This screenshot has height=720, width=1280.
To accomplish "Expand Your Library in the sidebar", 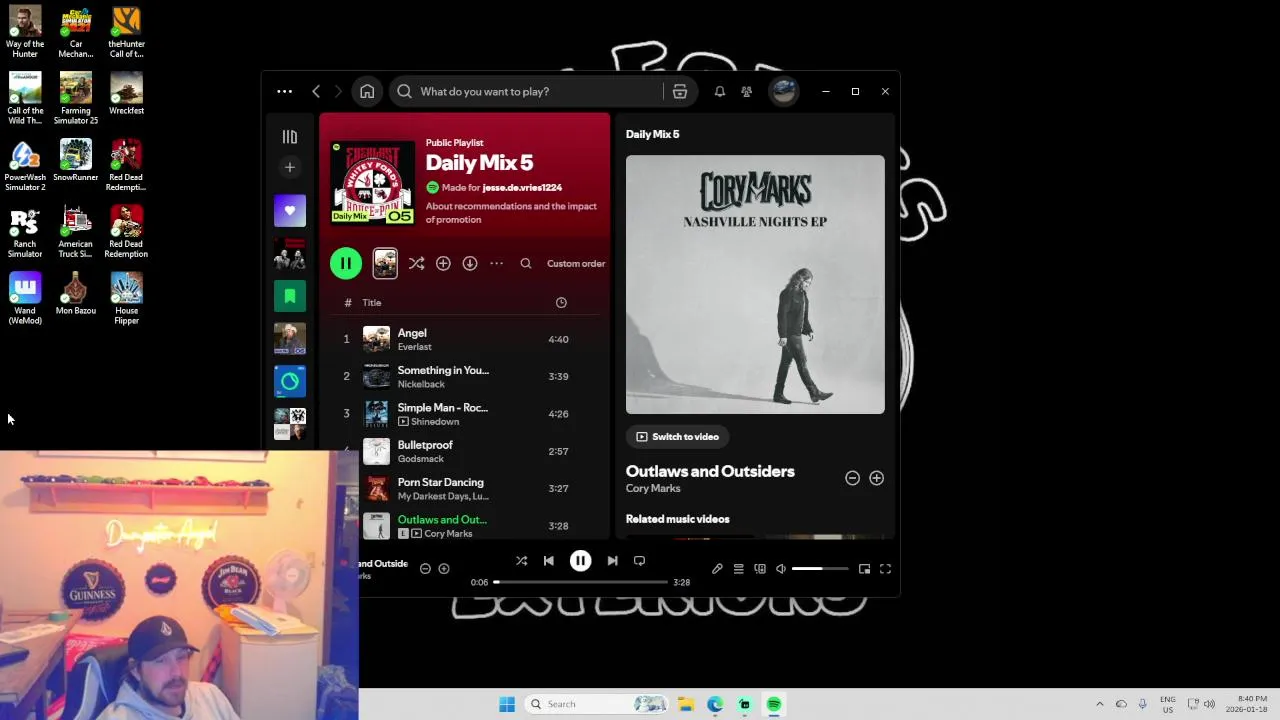I will click(290, 137).
